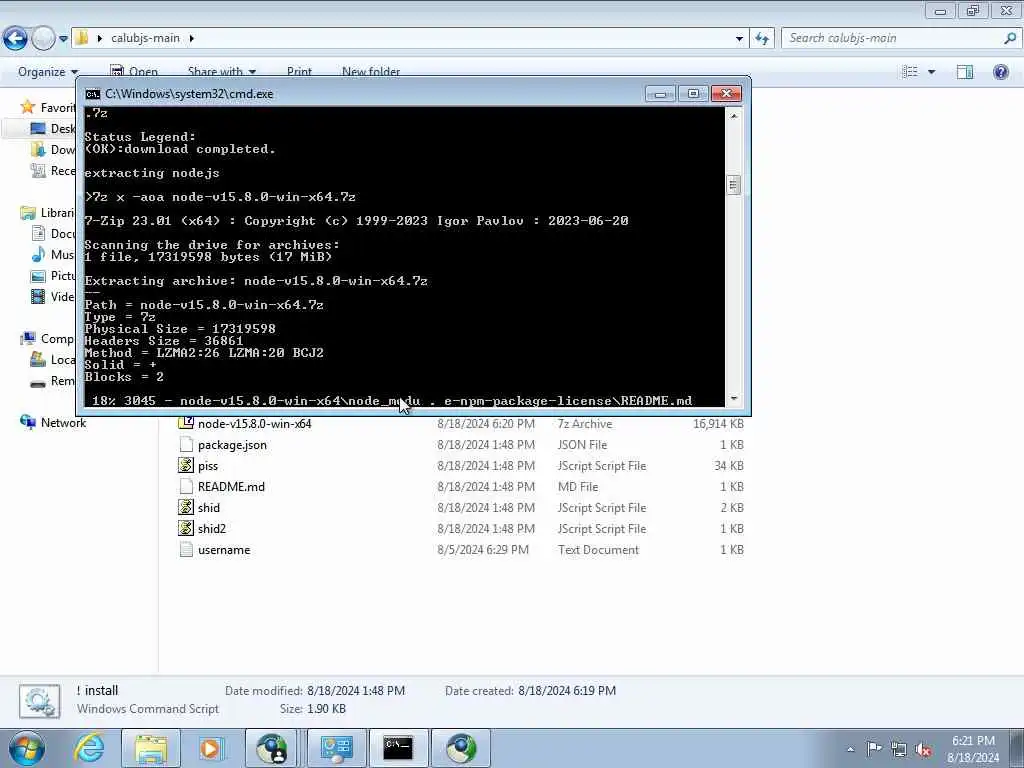Click the username text document icon

coord(186,549)
